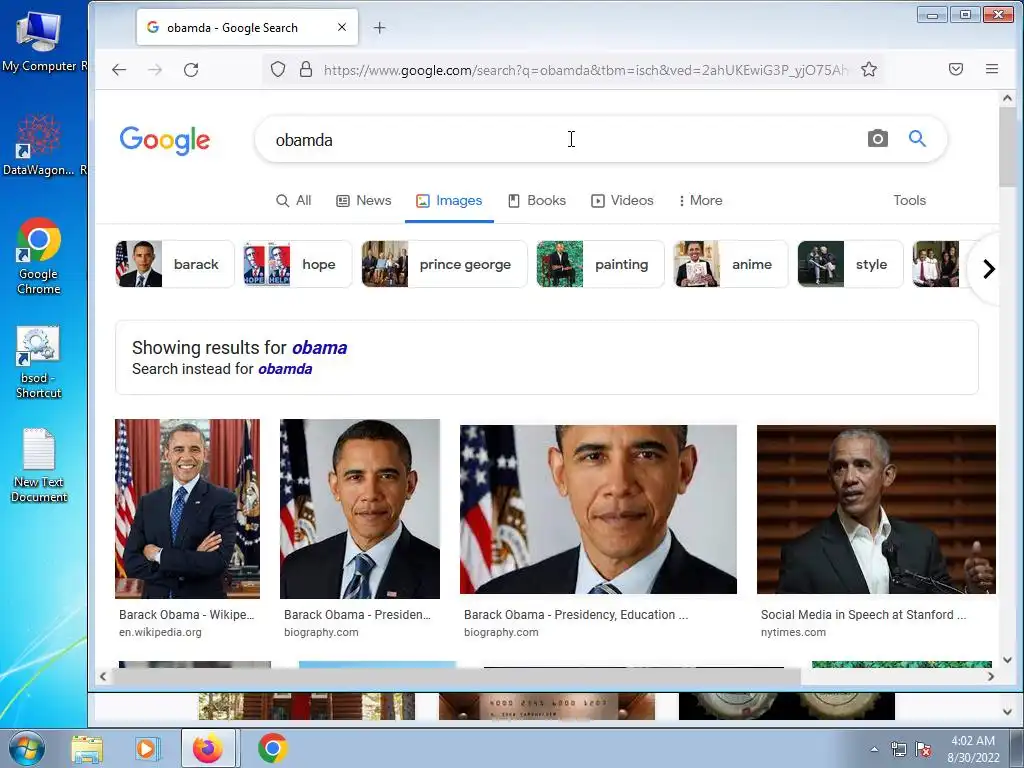Screen dimensions: 1024x768
Task: Open the Speech at Stanford image
Action: pos(876,509)
